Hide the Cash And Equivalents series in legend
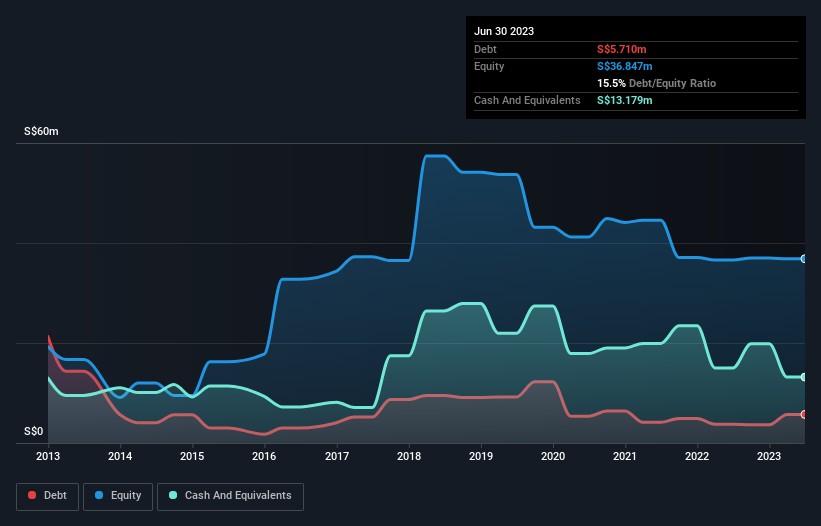This screenshot has width=821, height=526. point(230,495)
